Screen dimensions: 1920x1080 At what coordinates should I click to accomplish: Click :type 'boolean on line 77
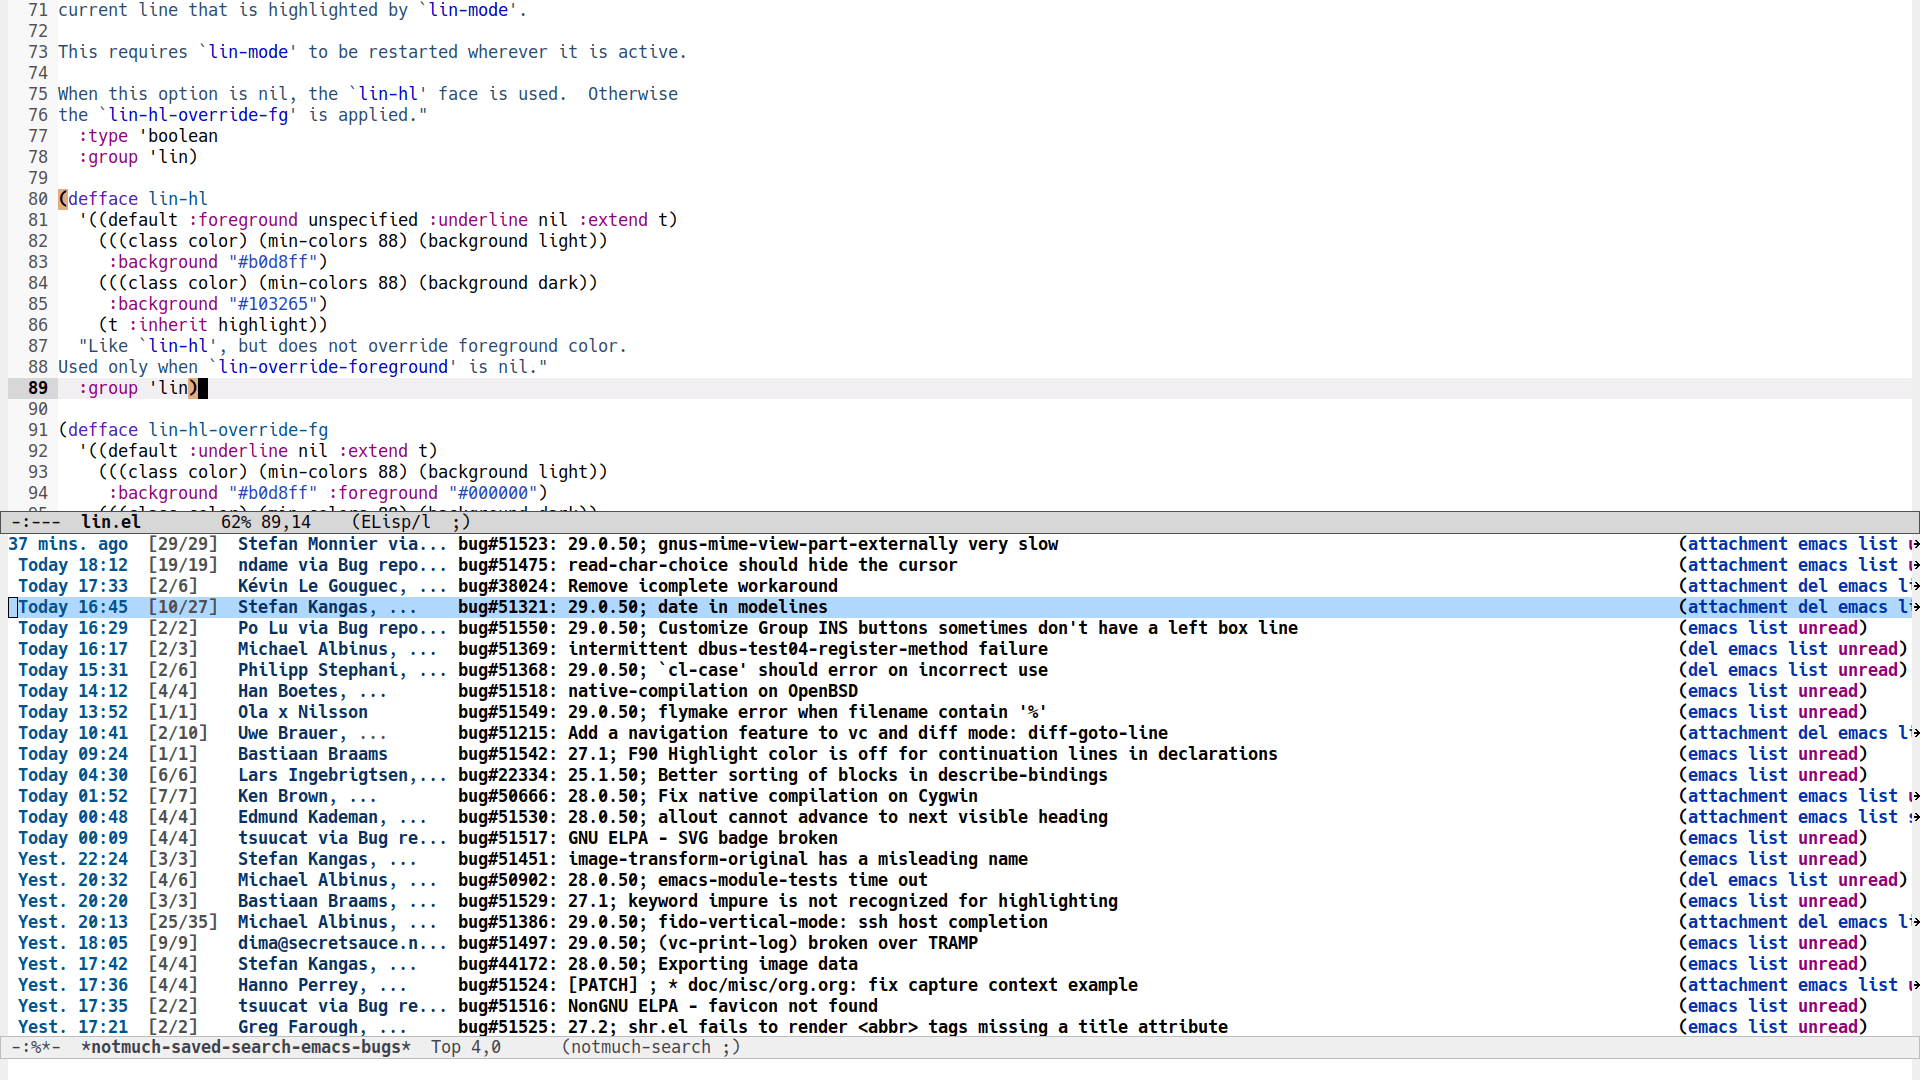click(x=148, y=136)
